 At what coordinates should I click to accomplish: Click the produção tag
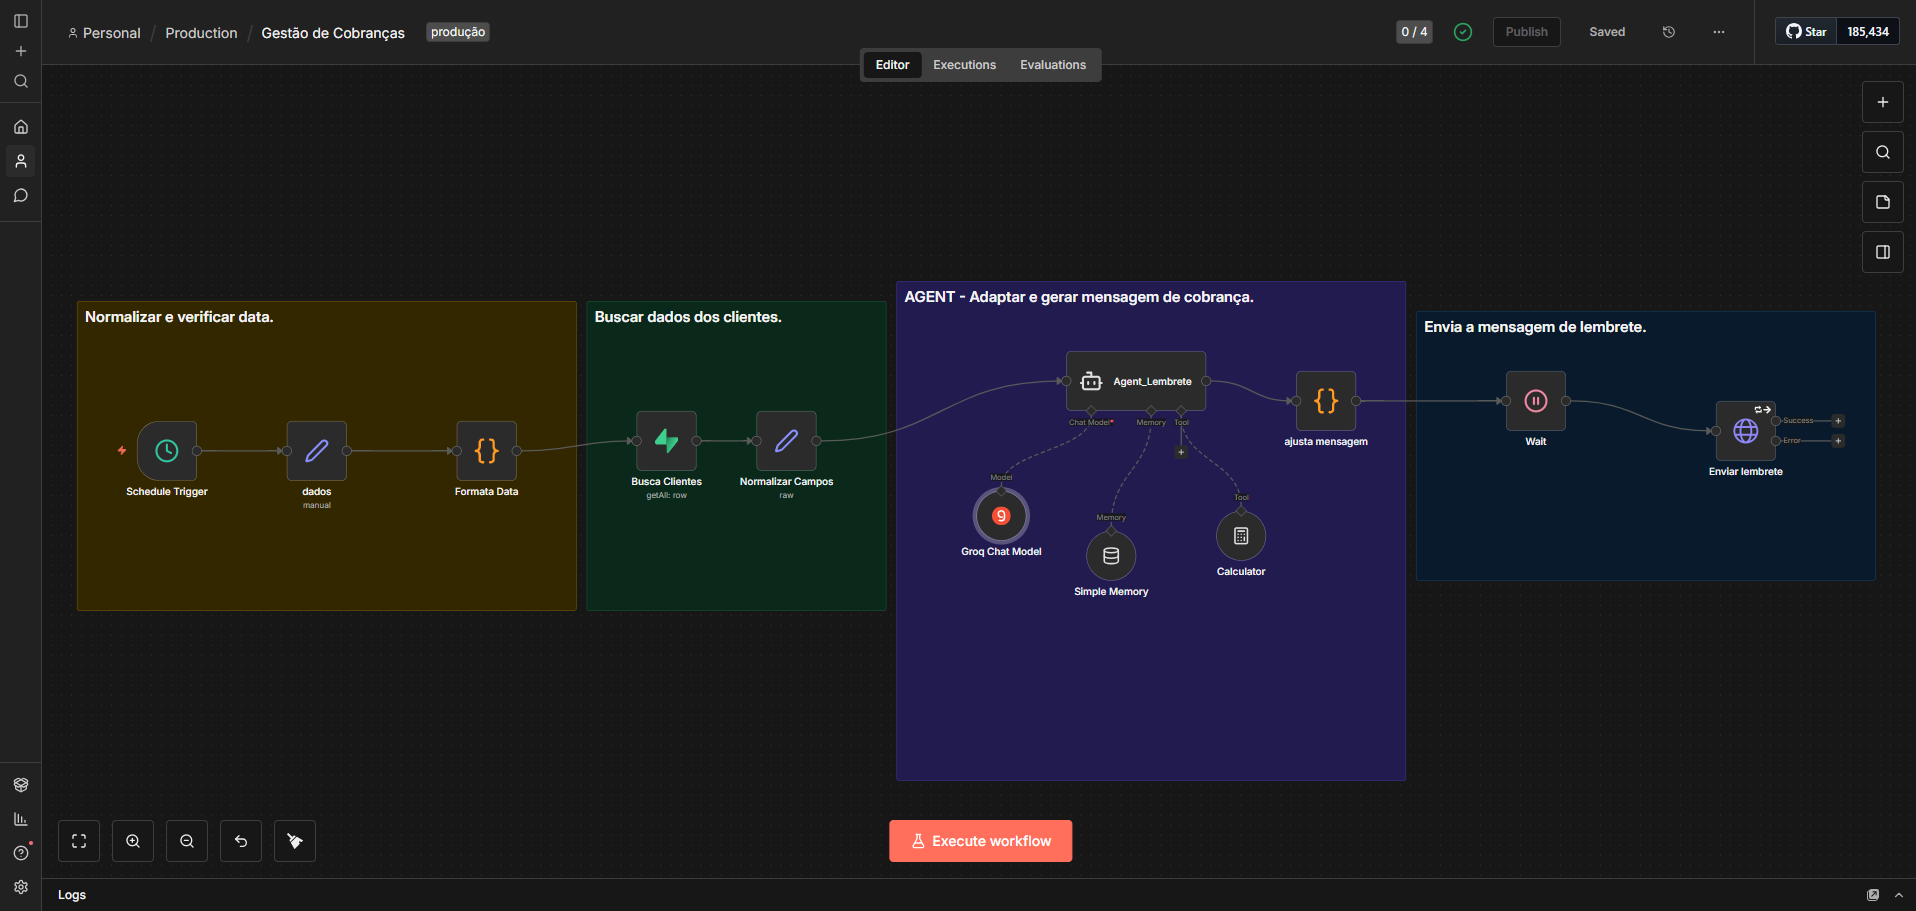point(458,32)
